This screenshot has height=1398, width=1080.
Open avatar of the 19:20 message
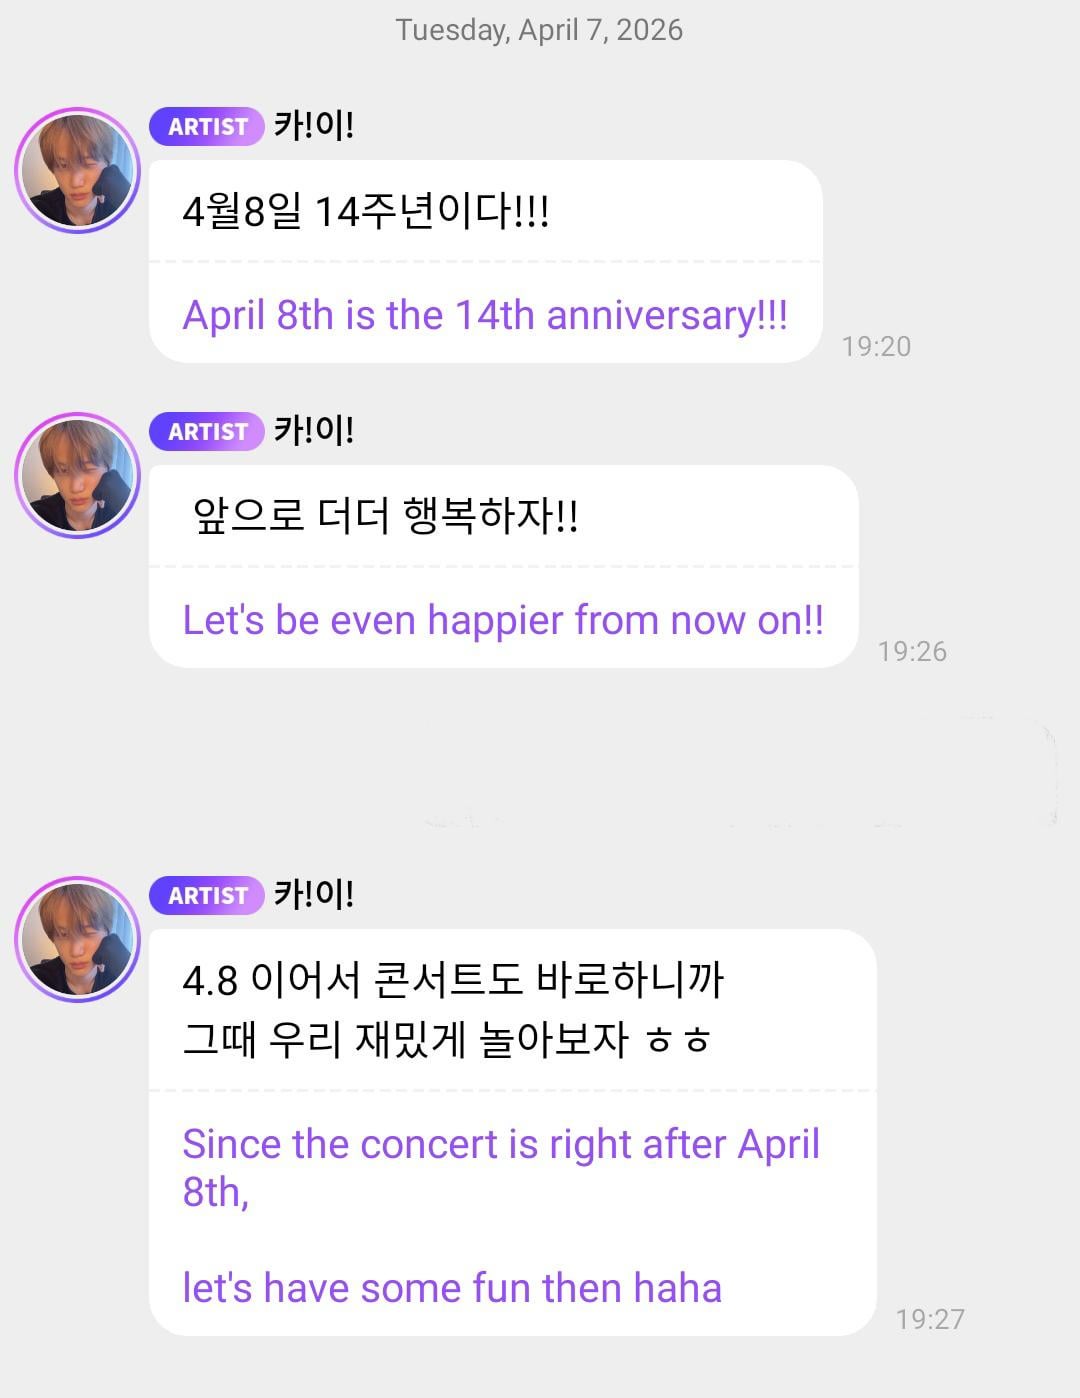point(77,171)
